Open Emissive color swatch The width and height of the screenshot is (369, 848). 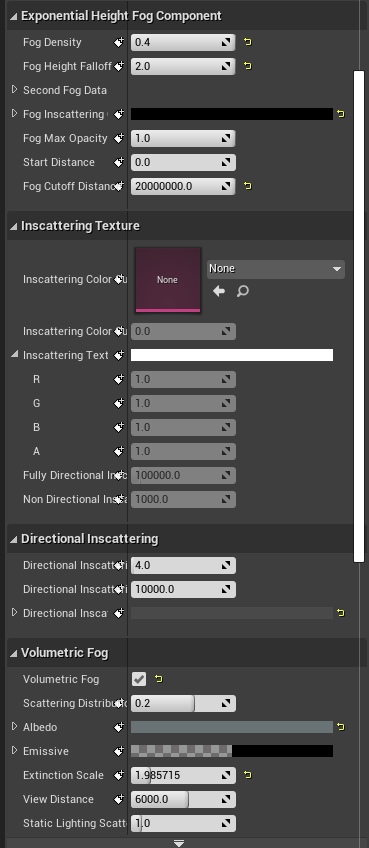(232, 751)
